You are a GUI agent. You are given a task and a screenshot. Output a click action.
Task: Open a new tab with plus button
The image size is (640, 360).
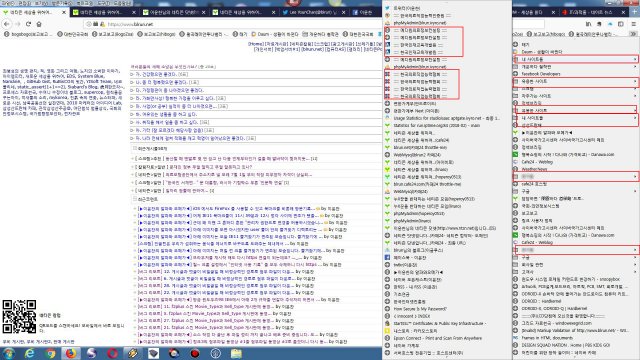coord(634,12)
